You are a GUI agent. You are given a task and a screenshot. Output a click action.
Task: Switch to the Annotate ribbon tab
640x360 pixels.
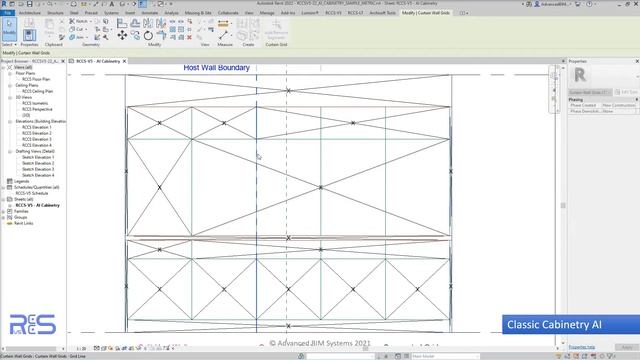coord(149,13)
